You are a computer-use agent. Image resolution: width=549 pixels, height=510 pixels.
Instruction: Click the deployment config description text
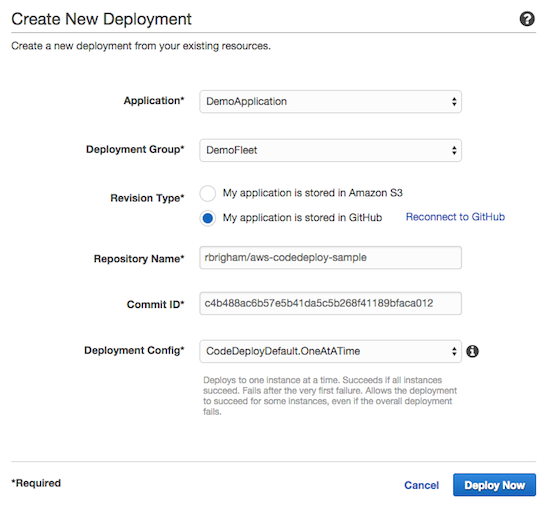pyautogui.click(x=330, y=396)
